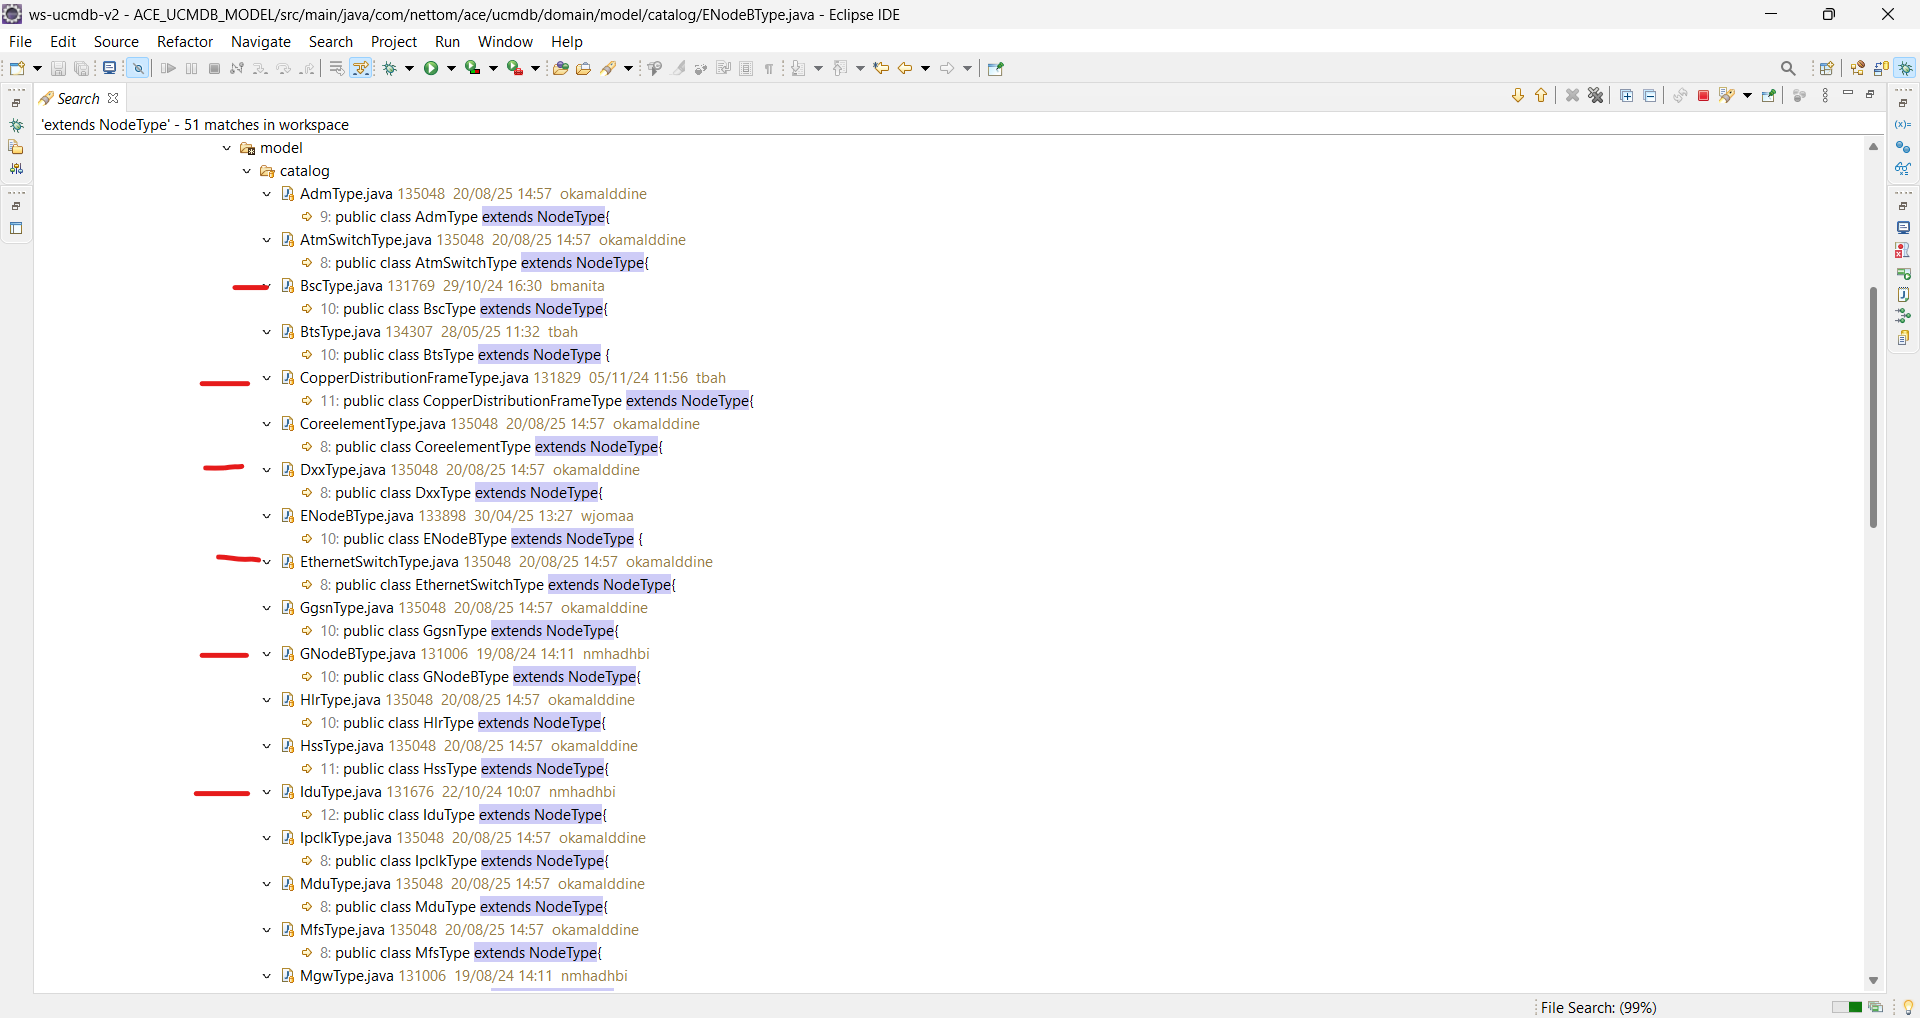Open the Debug perspective bug icon
1920x1018 pixels.
pos(1907,68)
